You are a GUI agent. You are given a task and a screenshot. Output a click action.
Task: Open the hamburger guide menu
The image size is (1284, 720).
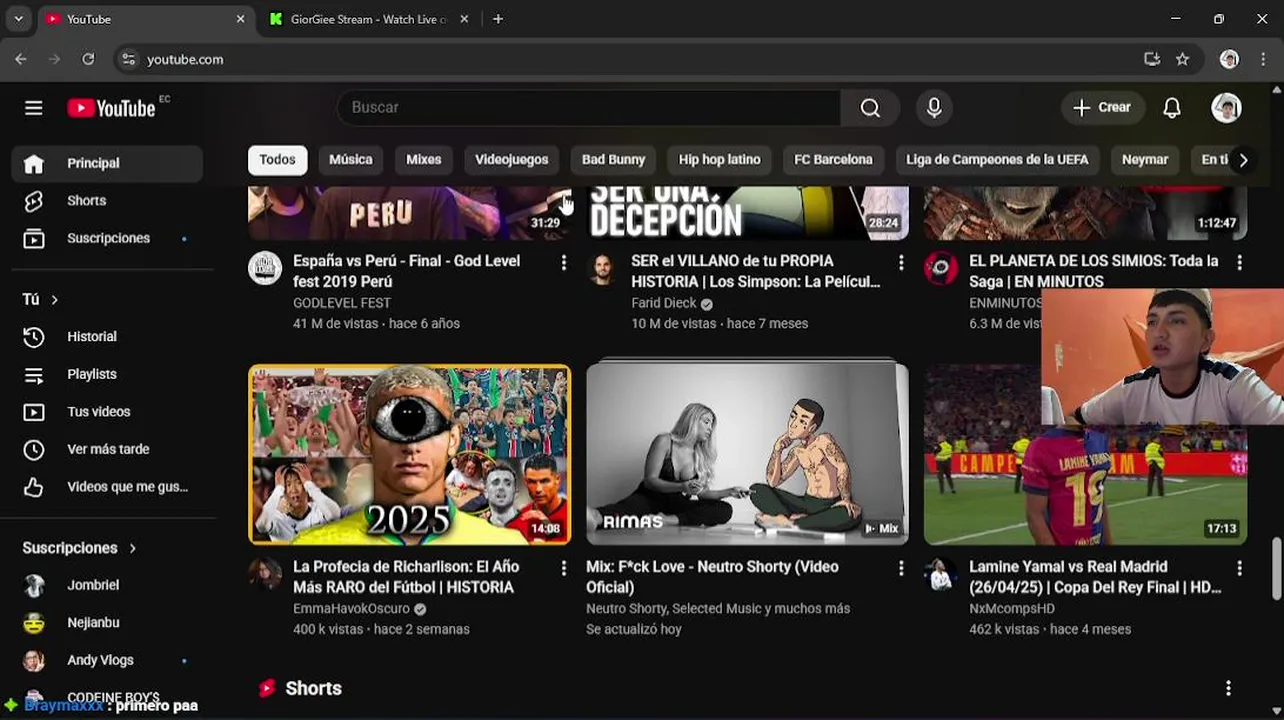34,108
